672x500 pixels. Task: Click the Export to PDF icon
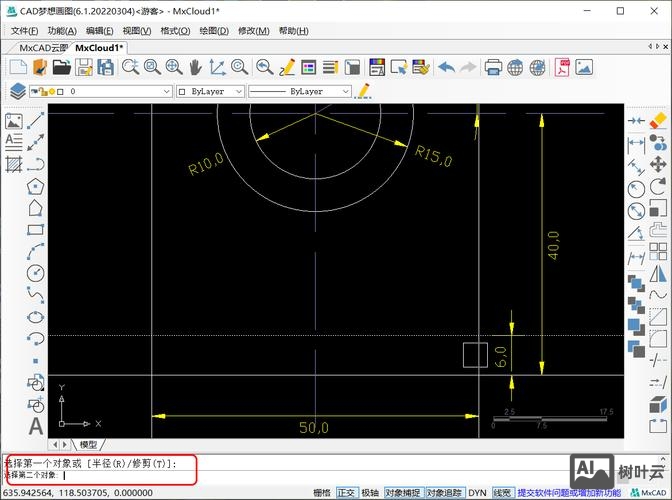pyautogui.click(x=563, y=68)
